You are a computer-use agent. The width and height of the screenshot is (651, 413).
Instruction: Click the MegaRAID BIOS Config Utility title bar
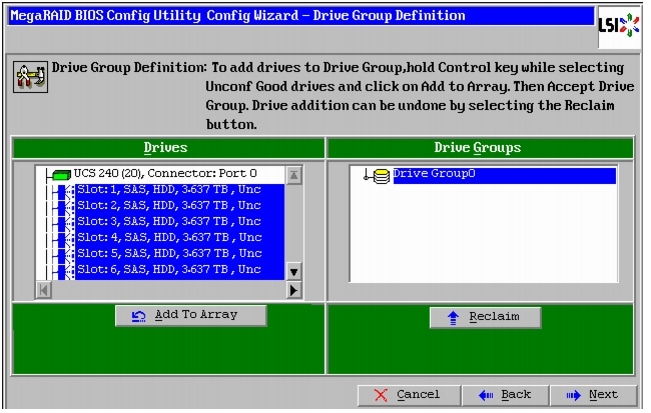pos(301,16)
